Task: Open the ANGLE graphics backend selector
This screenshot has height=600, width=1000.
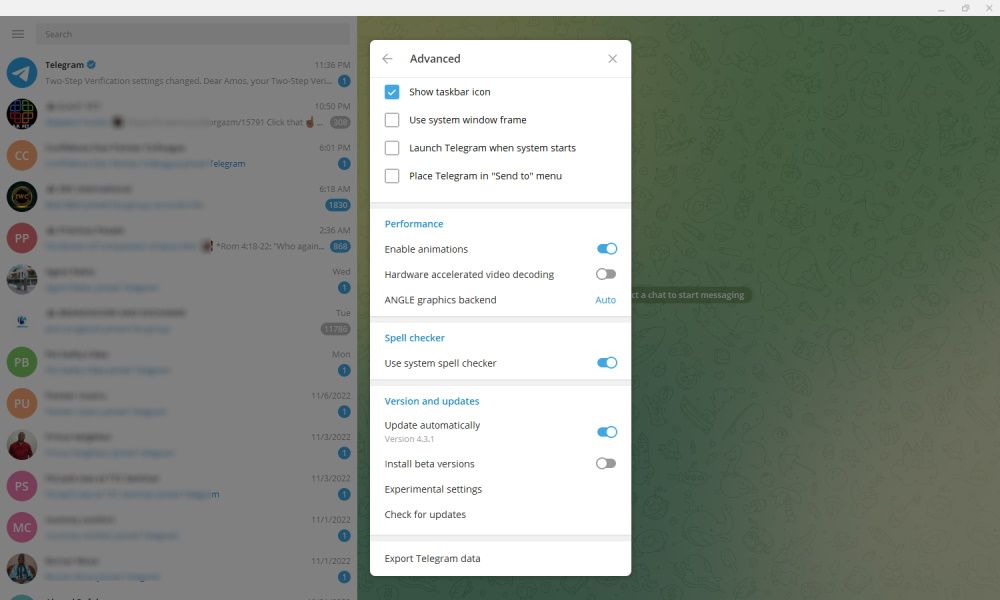Action: click(x=605, y=299)
